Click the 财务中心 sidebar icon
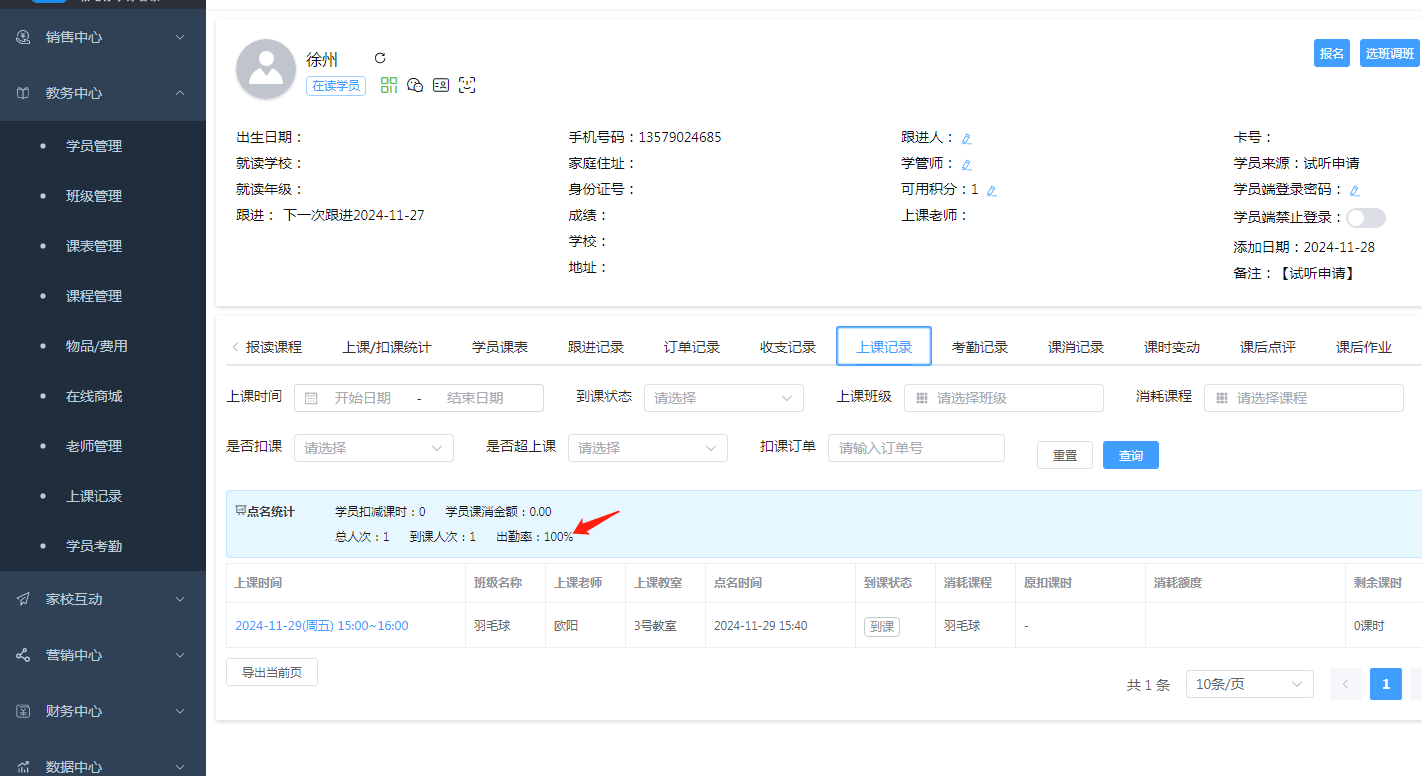The width and height of the screenshot is (1422, 776). 24,711
